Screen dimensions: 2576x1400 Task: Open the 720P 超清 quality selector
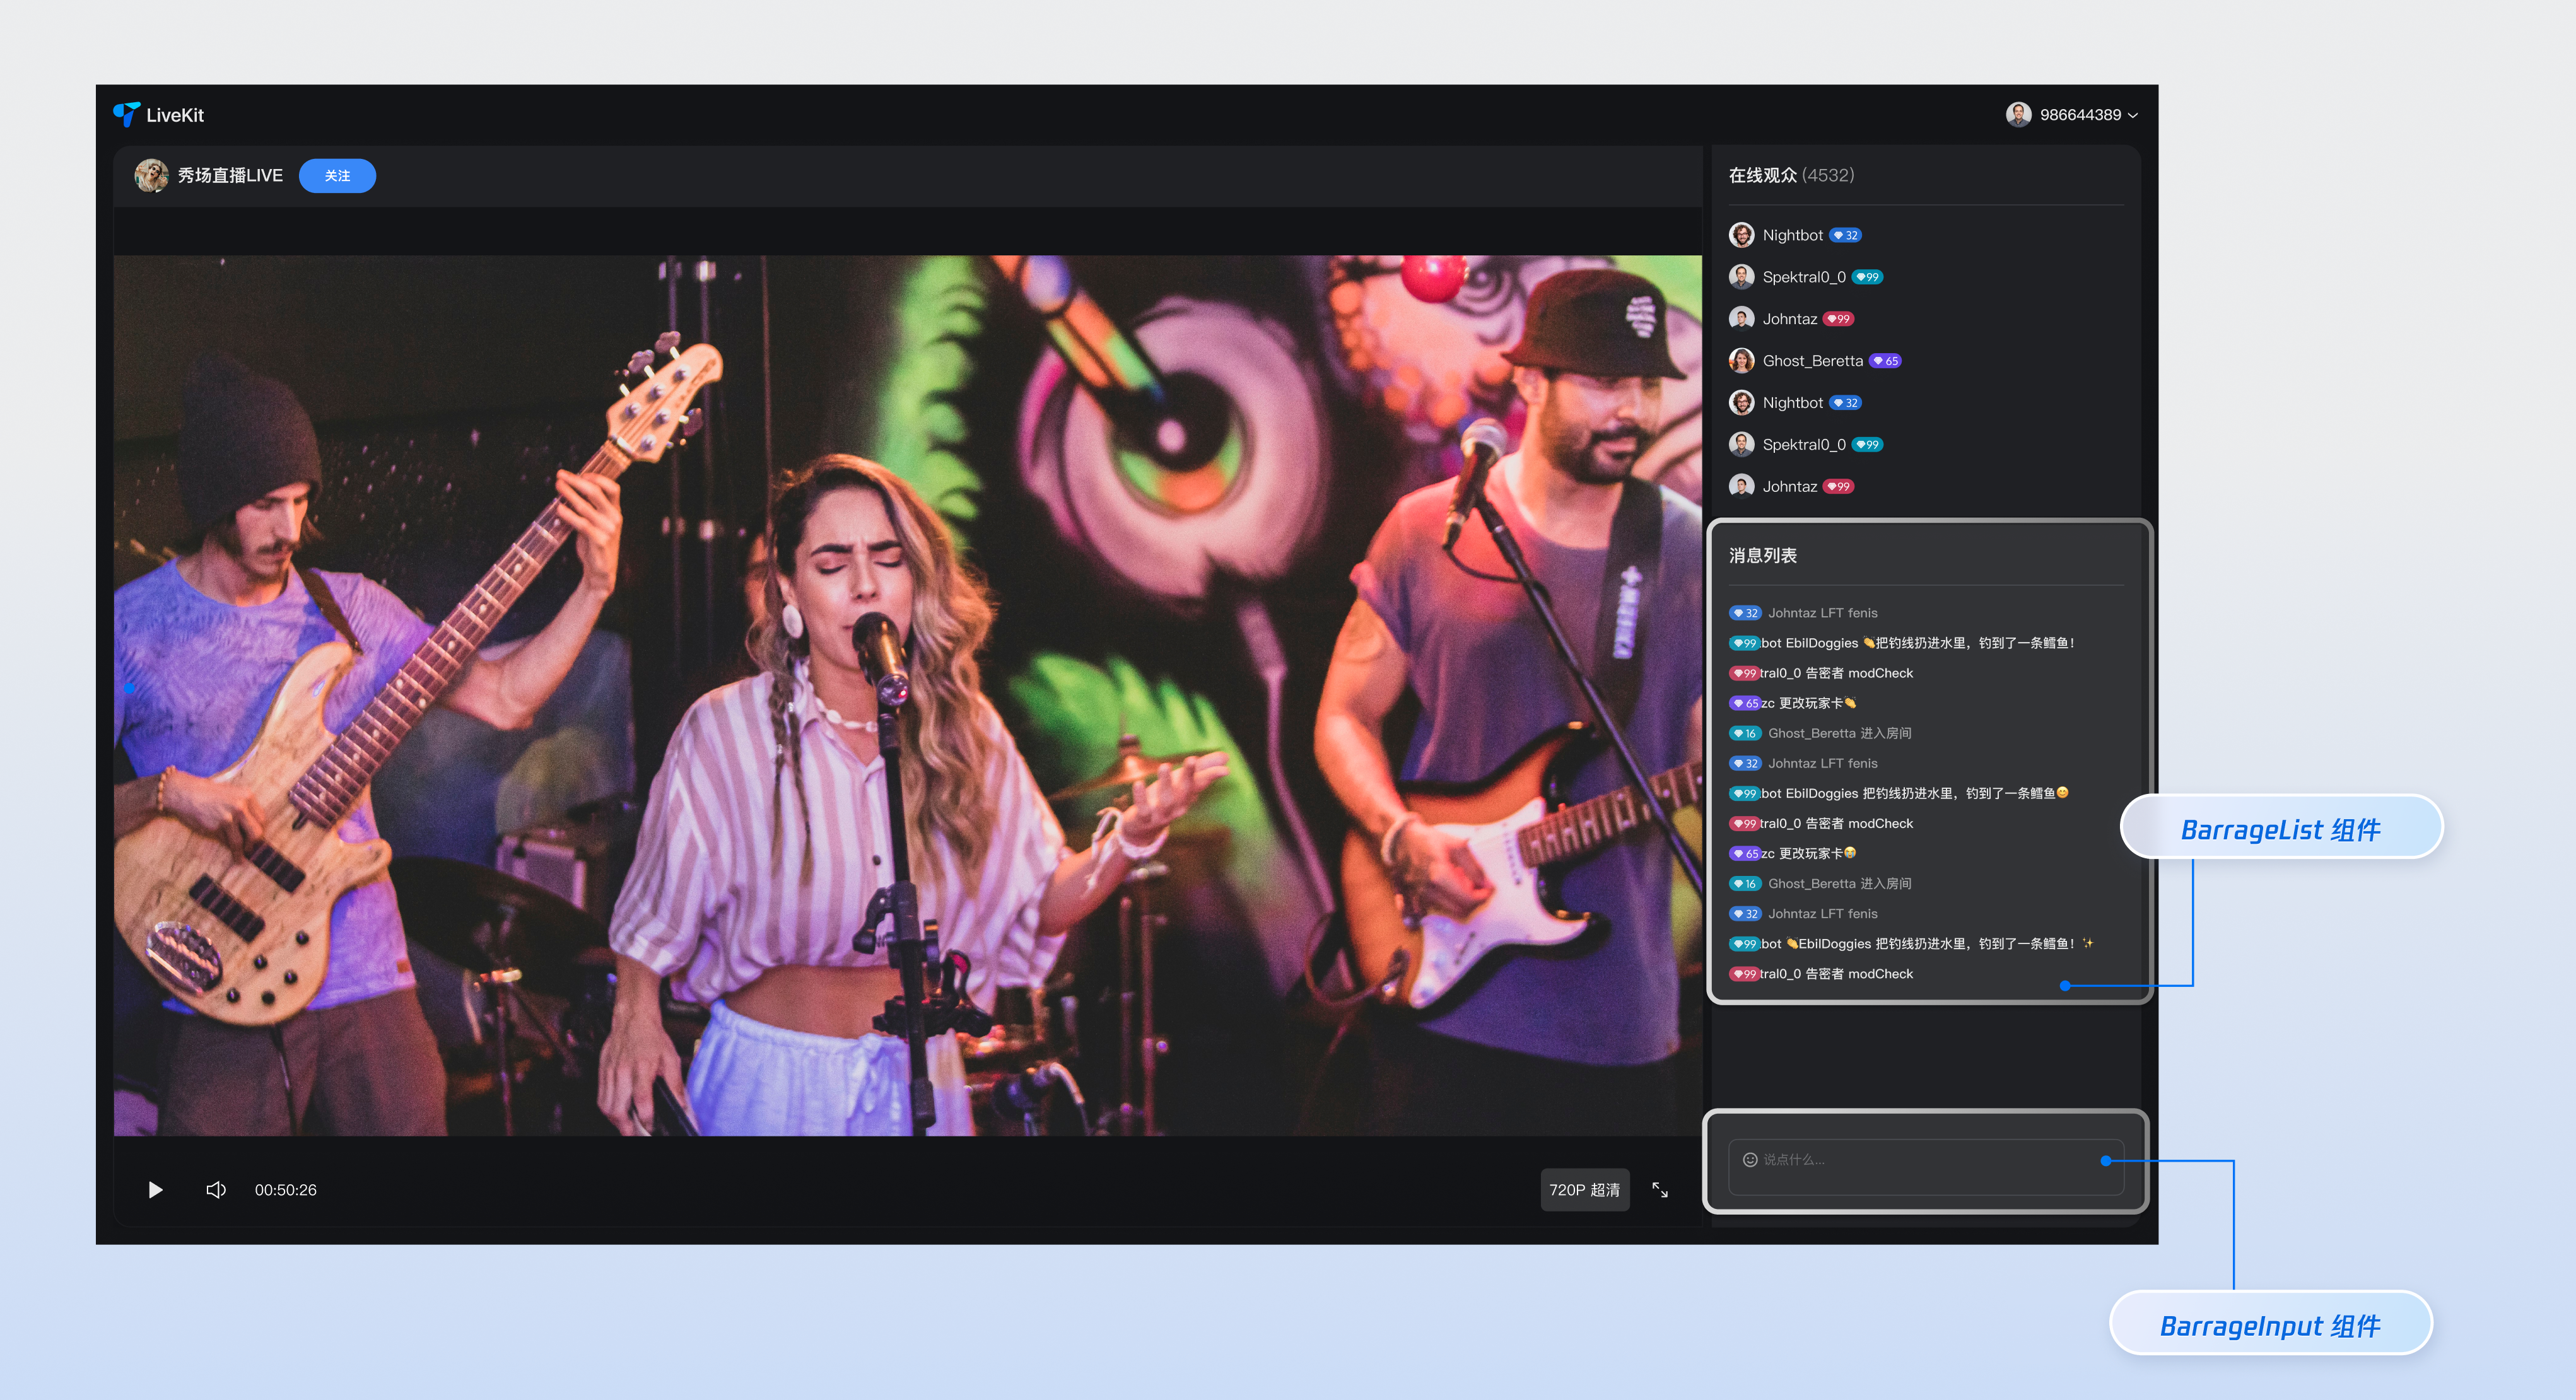click(x=1584, y=1189)
